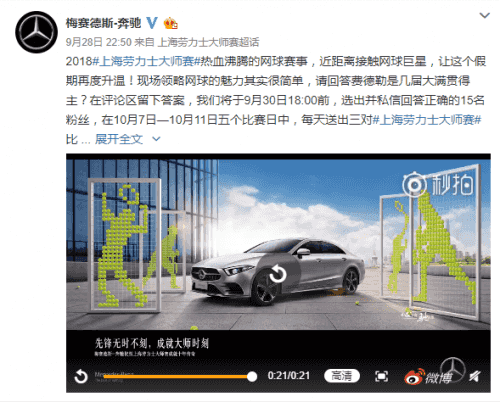Click the 梅赛德斯-奔驰 account name
The image size is (500, 402).
click(x=103, y=23)
